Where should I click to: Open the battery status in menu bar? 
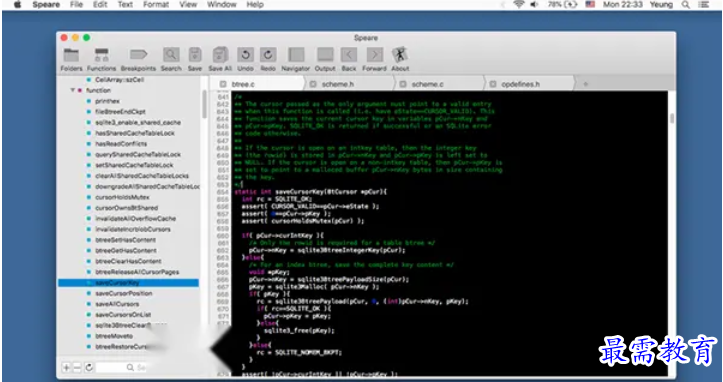562,5
